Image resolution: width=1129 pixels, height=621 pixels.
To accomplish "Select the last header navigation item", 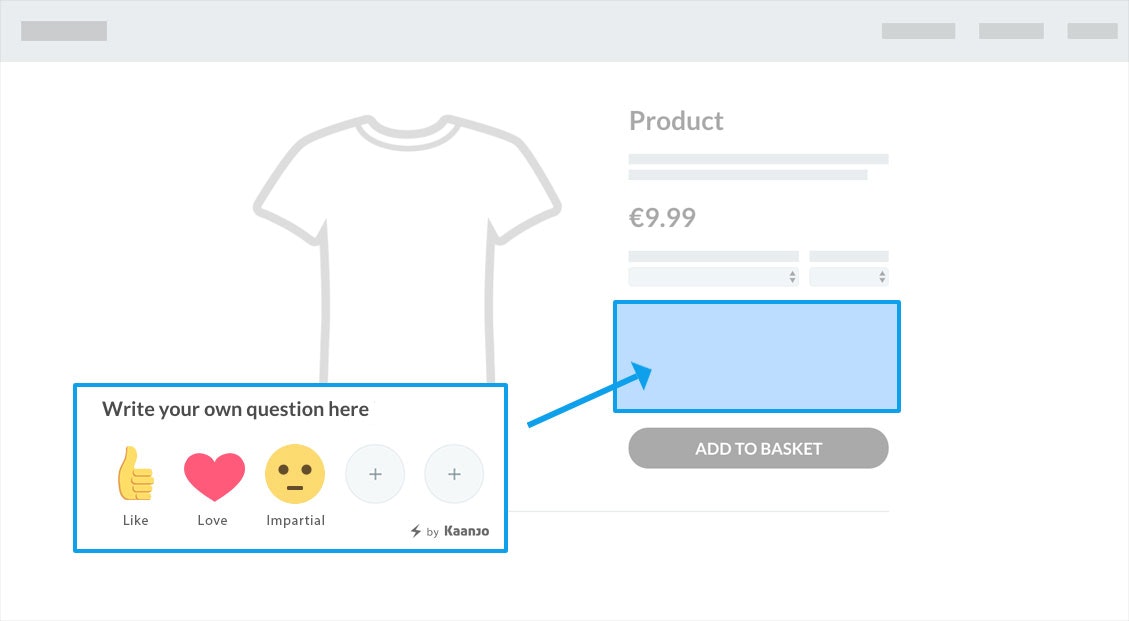I will coord(1092,31).
